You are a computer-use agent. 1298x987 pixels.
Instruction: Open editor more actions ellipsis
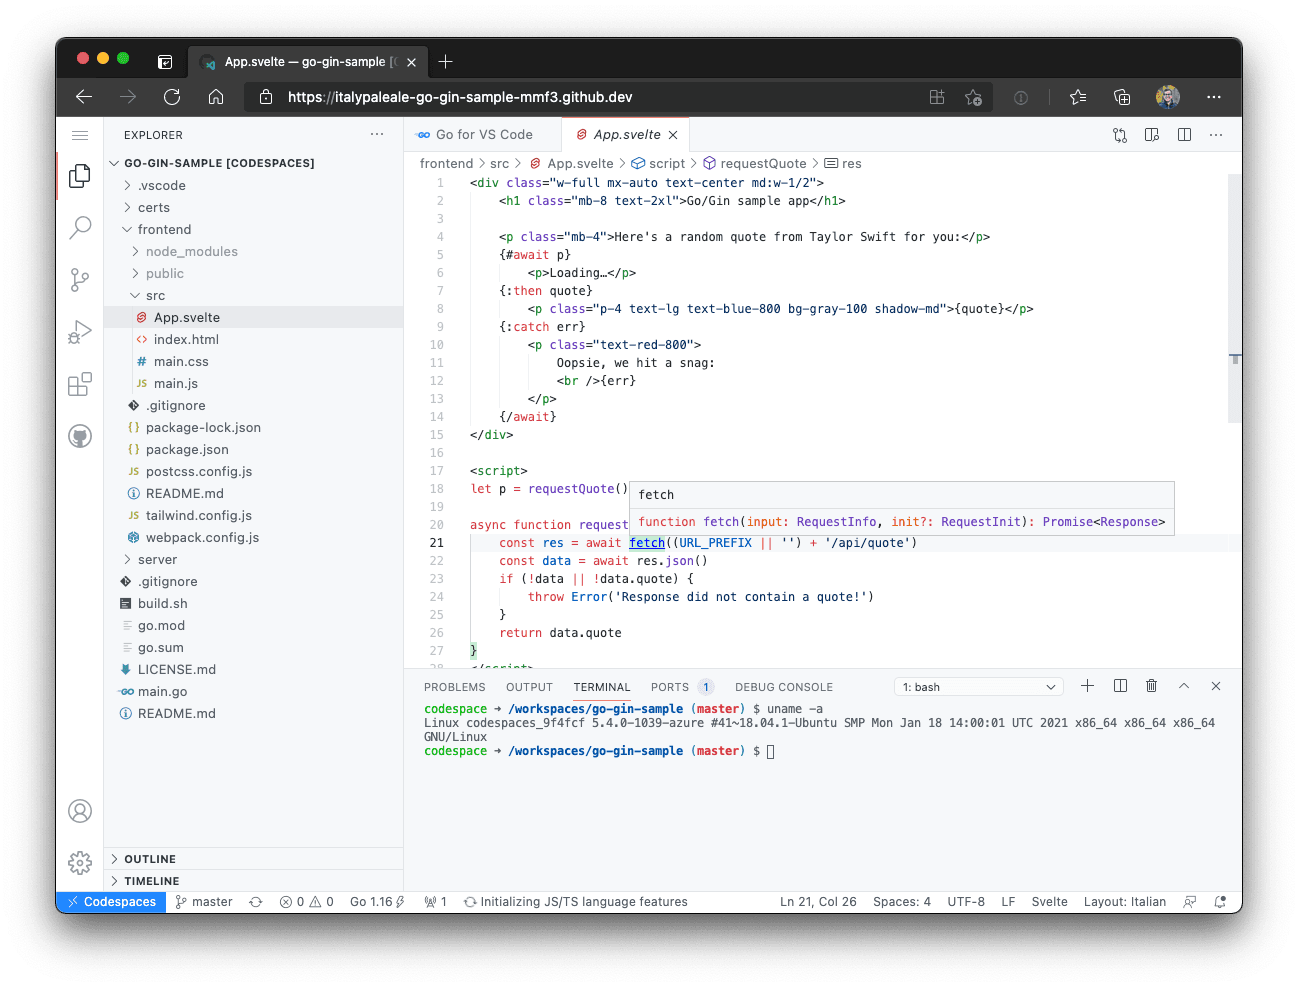pyautogui.click(x=1216, y=135)
